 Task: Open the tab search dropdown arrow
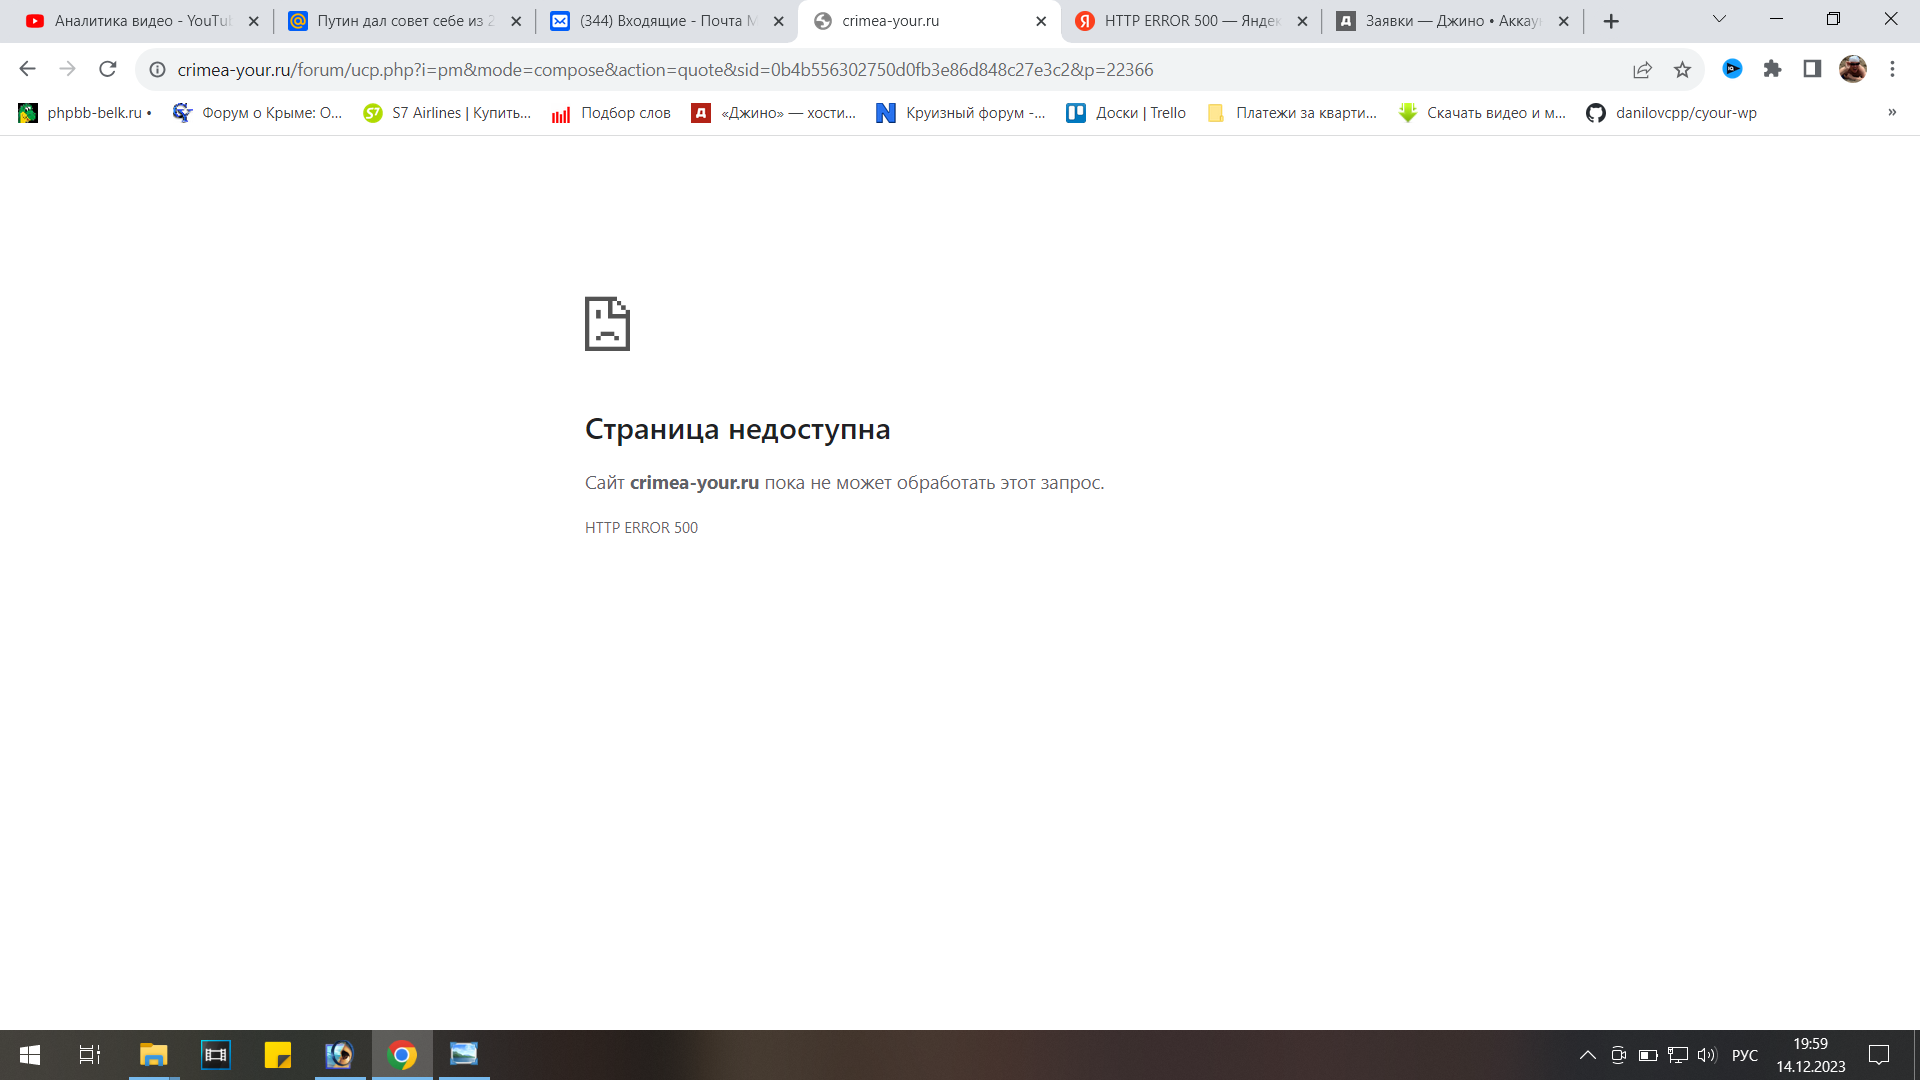1719,19
